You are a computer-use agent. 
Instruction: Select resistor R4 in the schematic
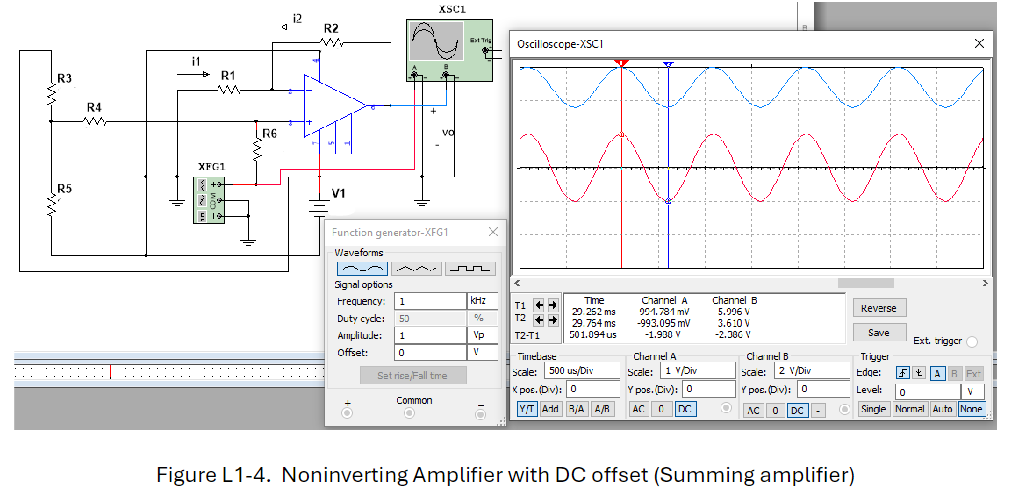(95, 121)
